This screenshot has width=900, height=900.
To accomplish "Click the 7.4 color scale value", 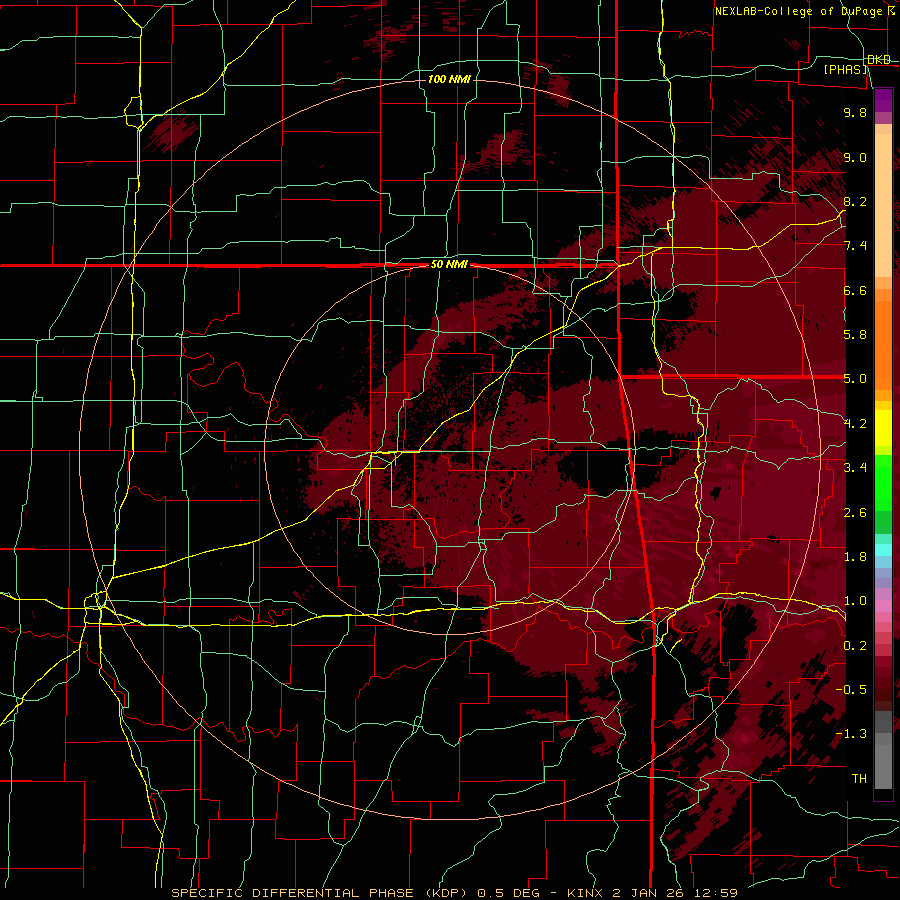I will click(855, 246).
